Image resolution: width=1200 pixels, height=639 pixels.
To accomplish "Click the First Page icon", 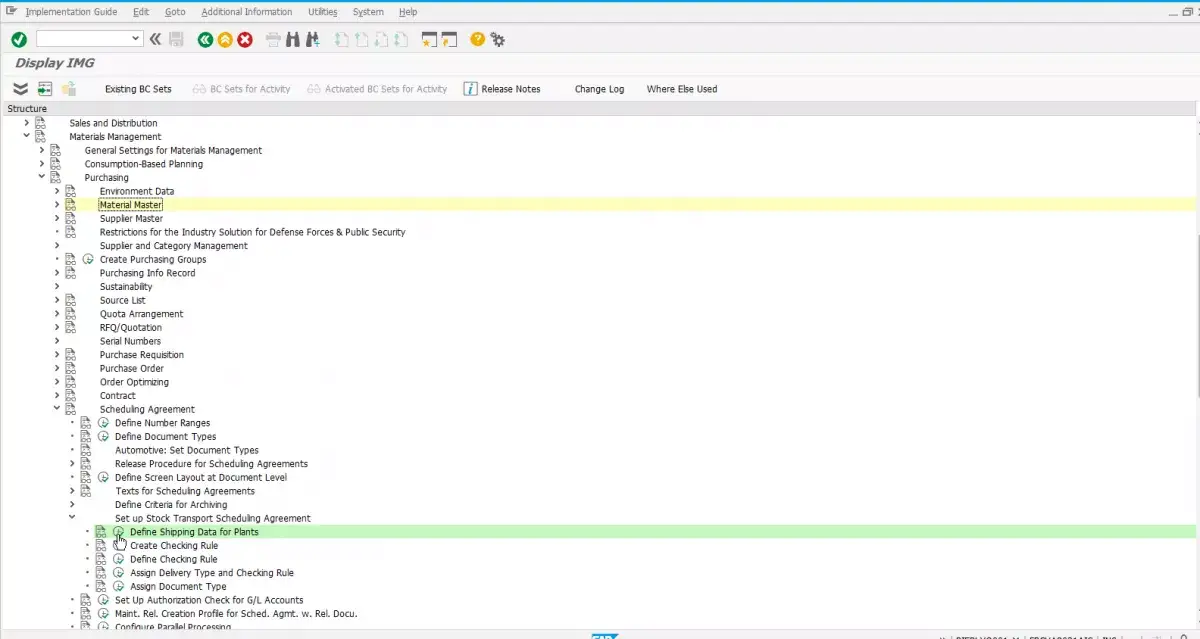I will pos(342,39).
